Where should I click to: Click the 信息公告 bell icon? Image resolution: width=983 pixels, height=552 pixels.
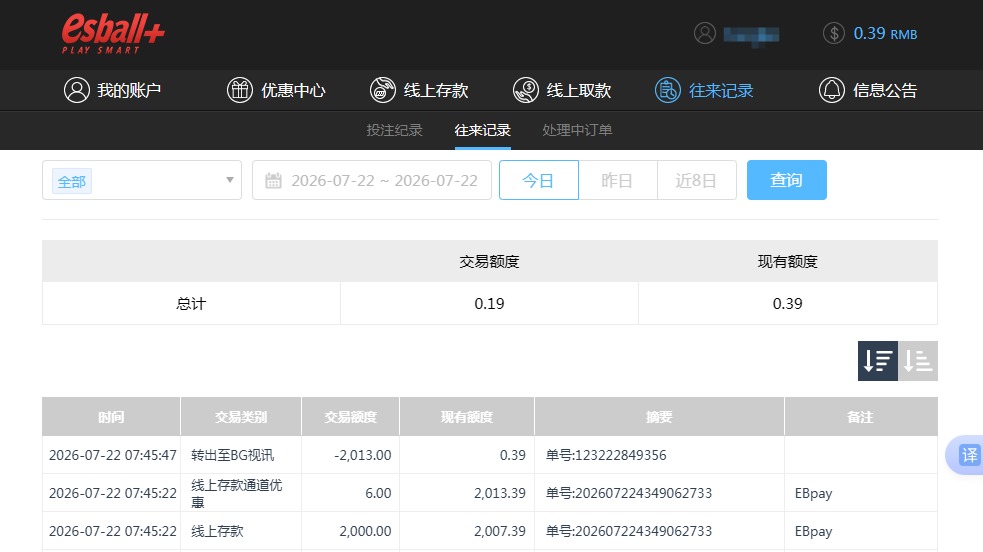tap(832, 90)
